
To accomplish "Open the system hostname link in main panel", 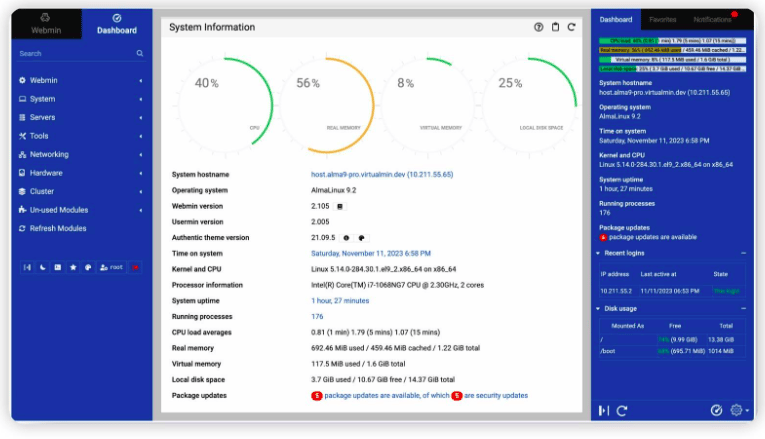I will click(382, 174).
